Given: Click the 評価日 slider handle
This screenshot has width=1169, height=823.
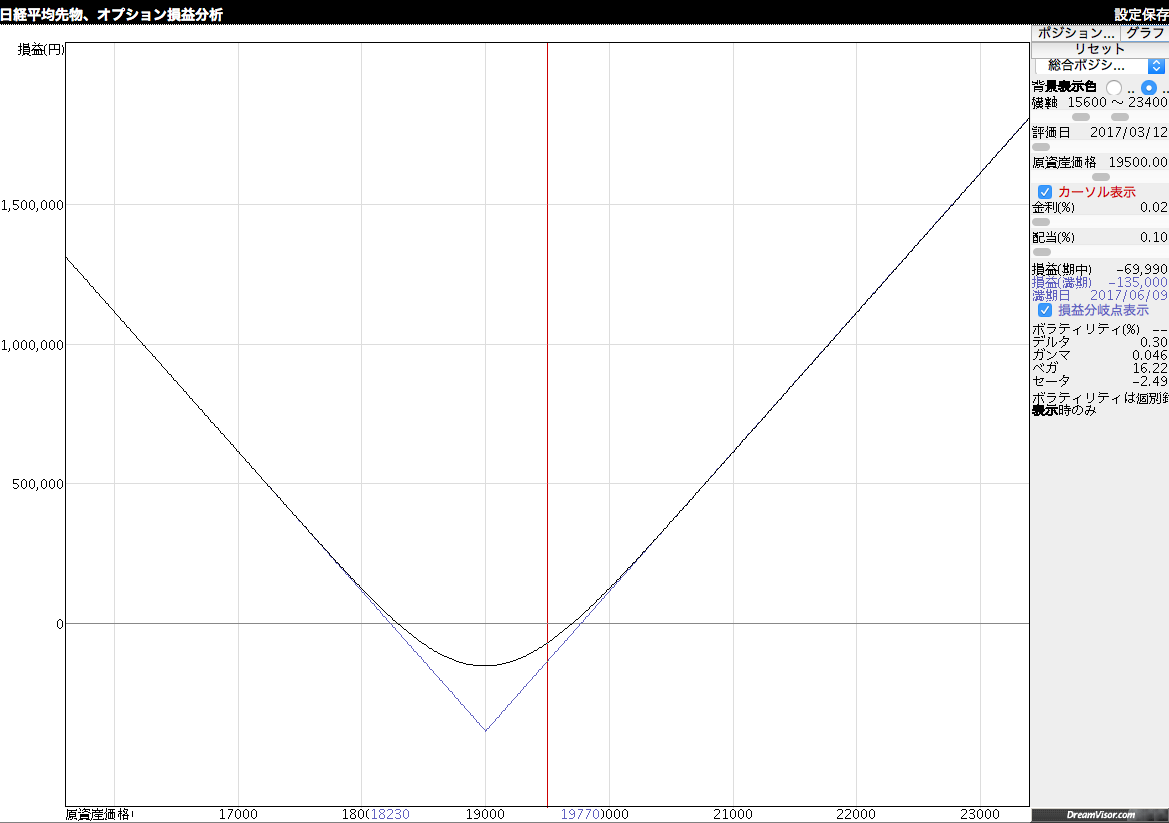Looking at the screenshot, I should (1041, 147).
